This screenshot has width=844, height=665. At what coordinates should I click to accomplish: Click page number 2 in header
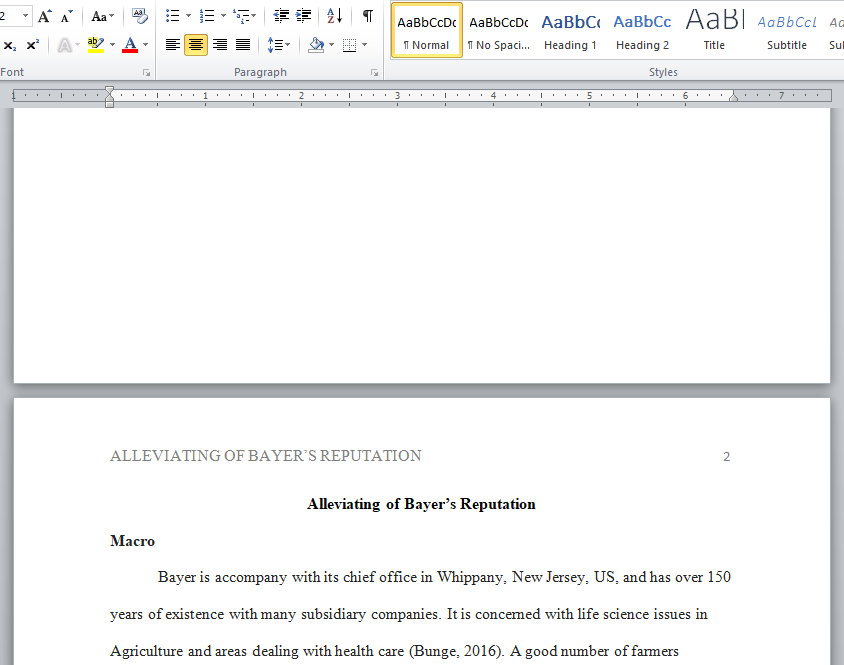click(x=726, y=457)
